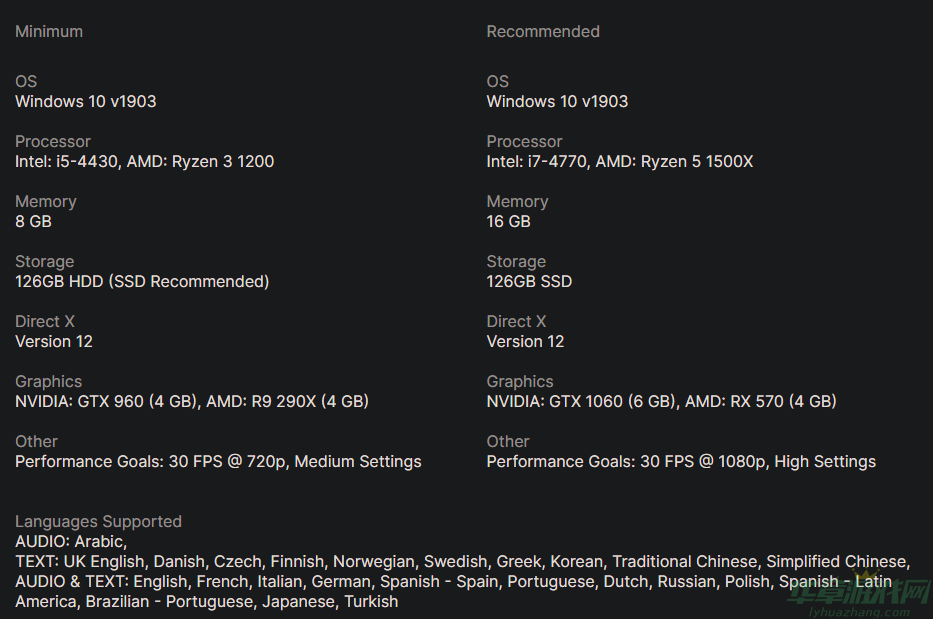Click the GTX 1060 graphics line
The image size is (933, 619).
[x=661, y=402]
